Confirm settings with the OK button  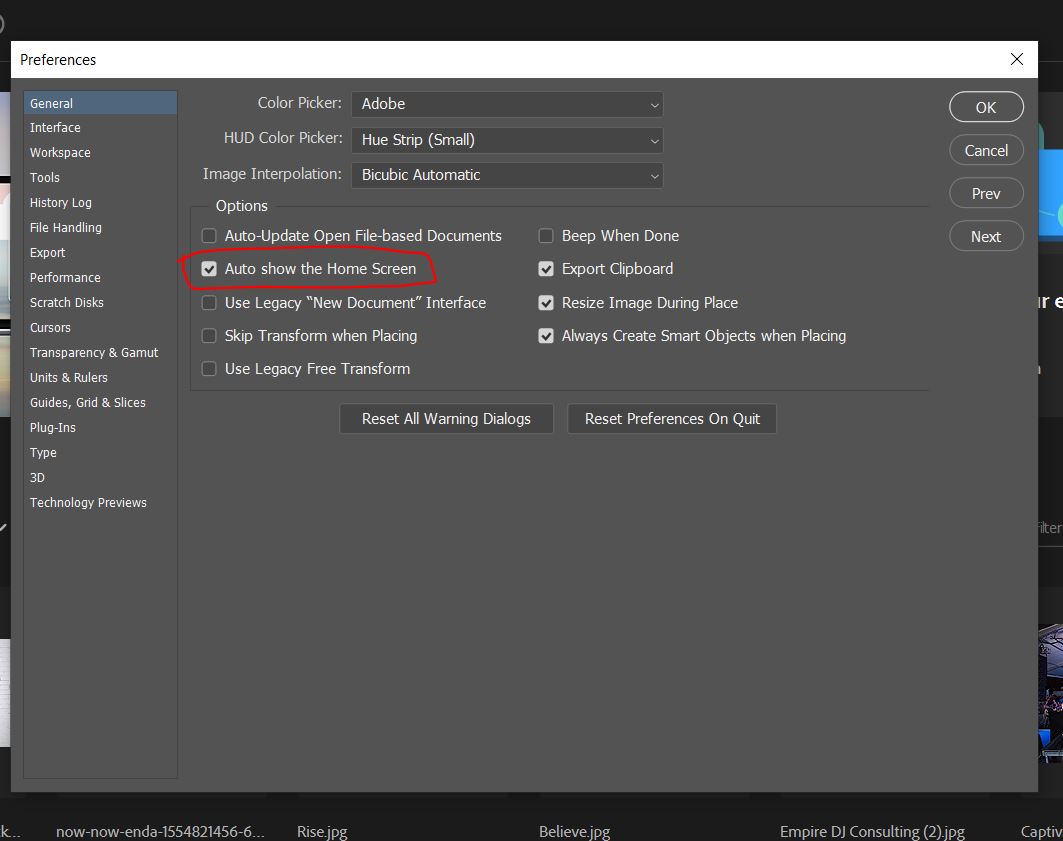(x=986, y=107)
